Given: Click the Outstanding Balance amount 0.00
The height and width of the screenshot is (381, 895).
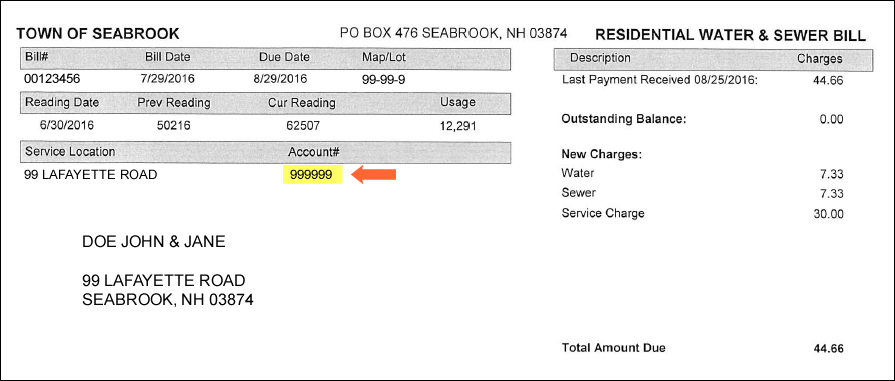Looking at the screenshot, I should point(831,120).
